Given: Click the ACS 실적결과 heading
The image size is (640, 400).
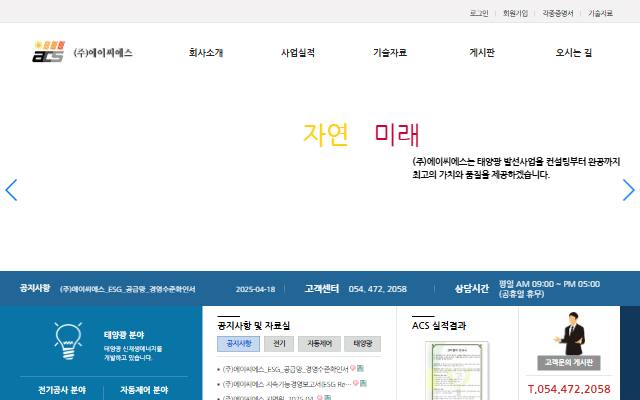Looking at the screenshot, I should (x=439, y=325).
